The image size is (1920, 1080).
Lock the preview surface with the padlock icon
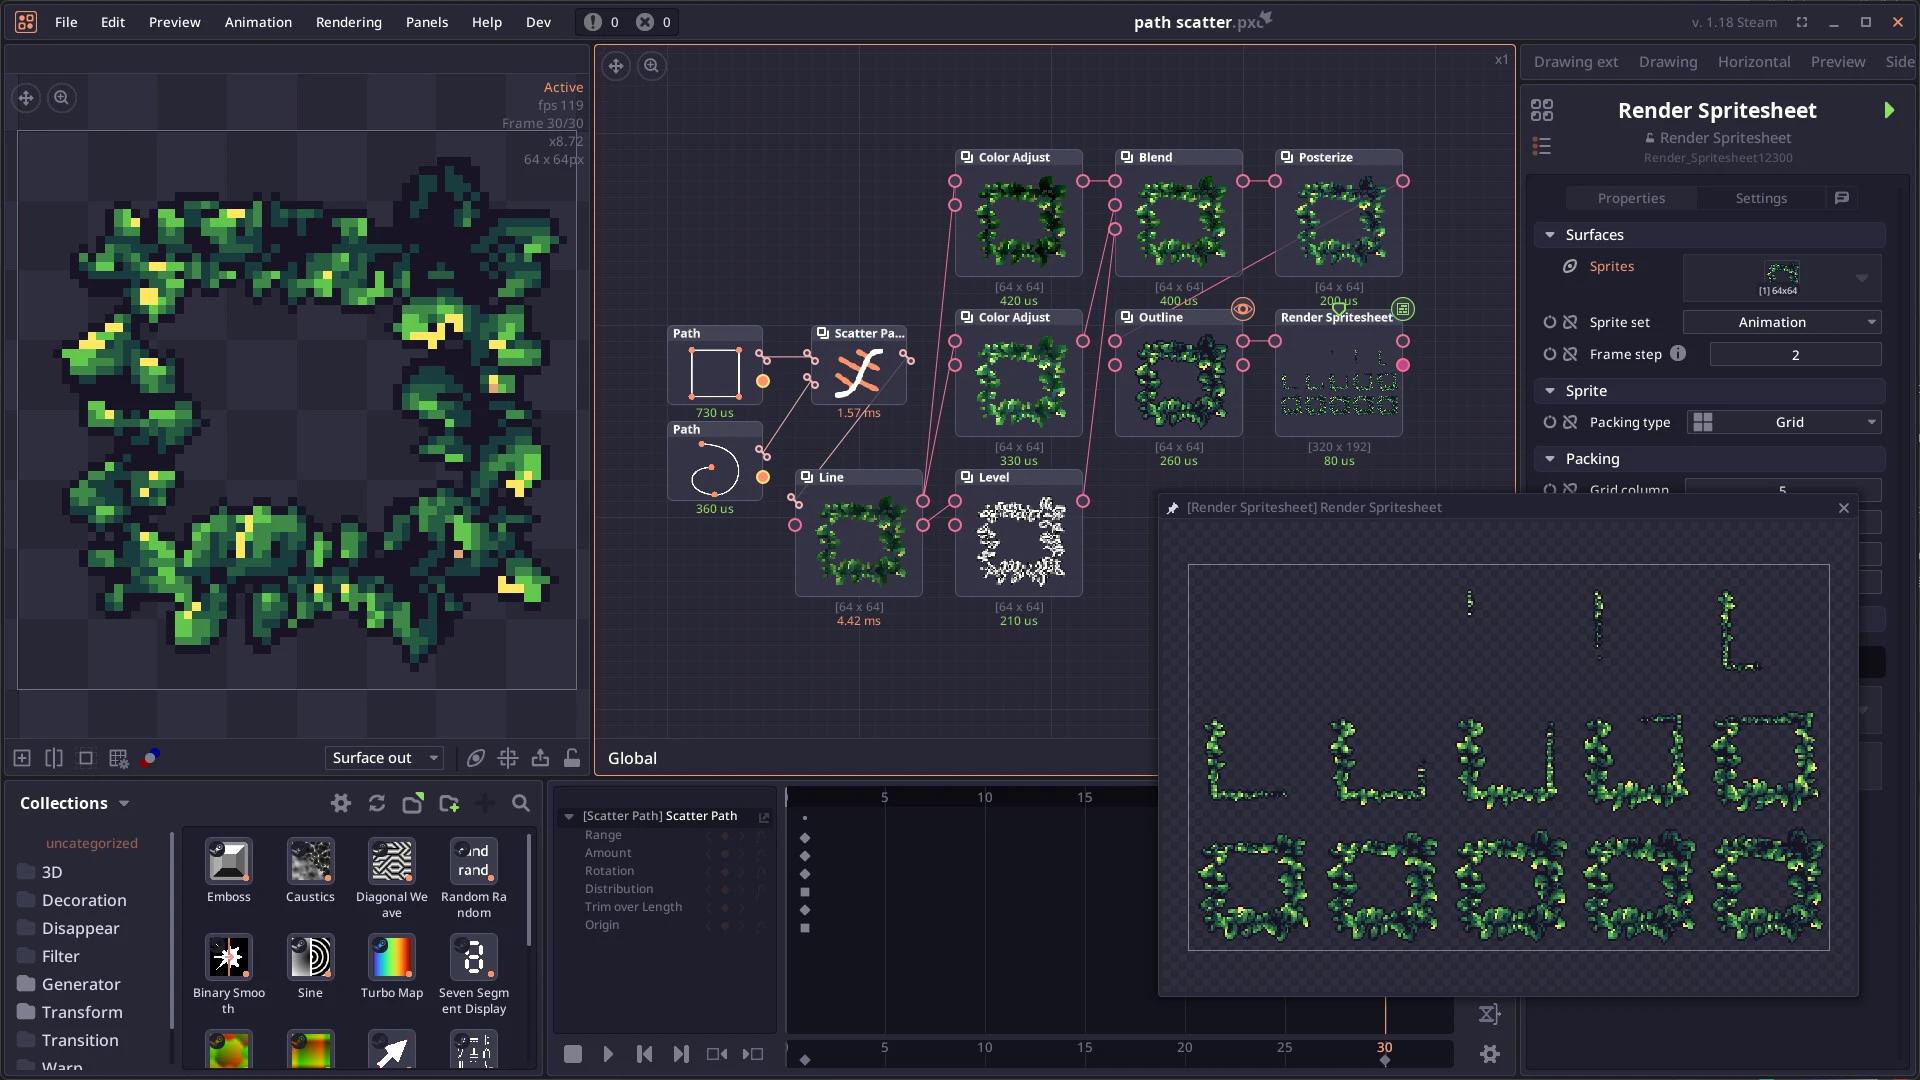point(572,759)
